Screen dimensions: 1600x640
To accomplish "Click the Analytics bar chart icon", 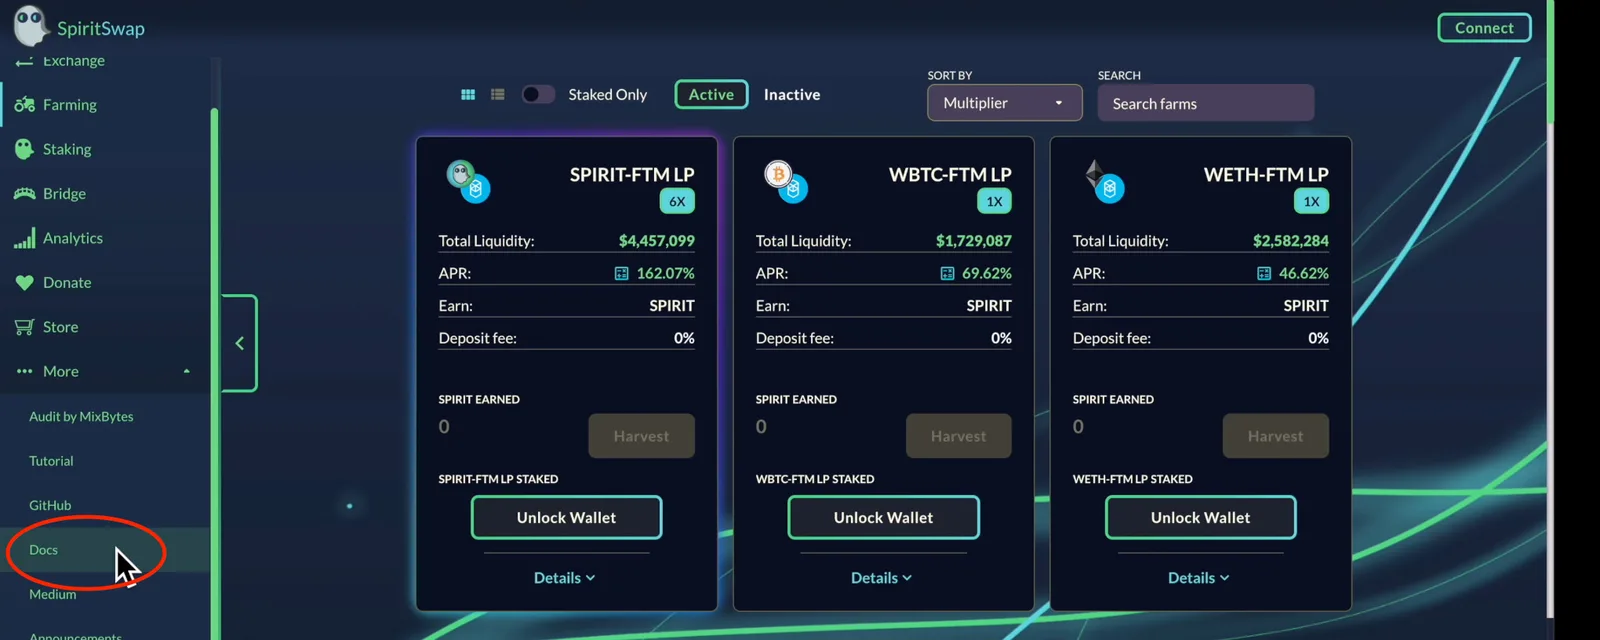I will (x=24, y=238).
